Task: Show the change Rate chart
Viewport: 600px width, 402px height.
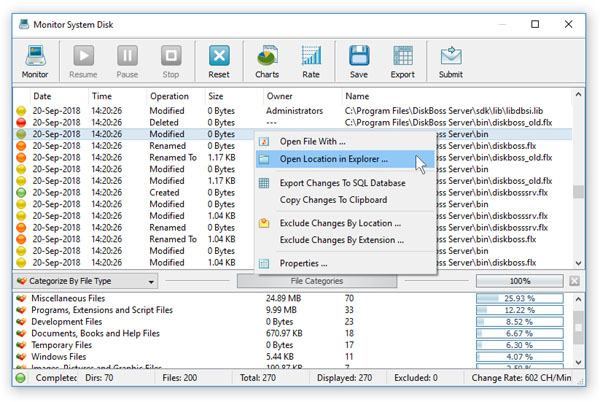Action: 311,61
